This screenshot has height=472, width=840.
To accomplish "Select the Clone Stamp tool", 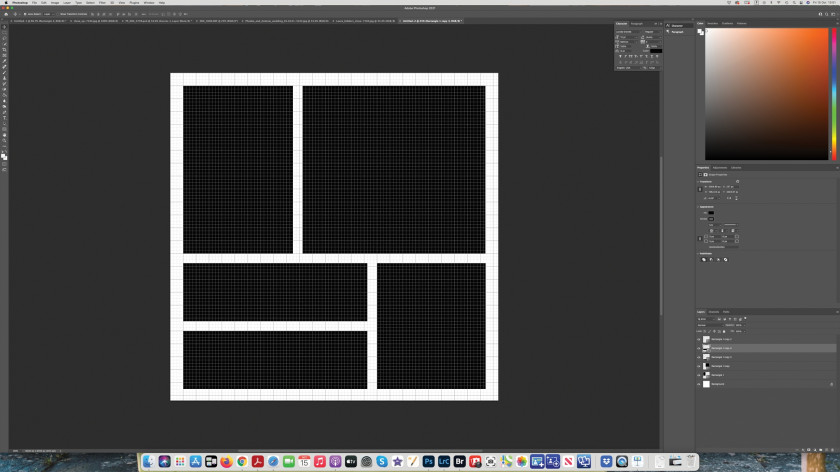I will click(x=4, y=78).
